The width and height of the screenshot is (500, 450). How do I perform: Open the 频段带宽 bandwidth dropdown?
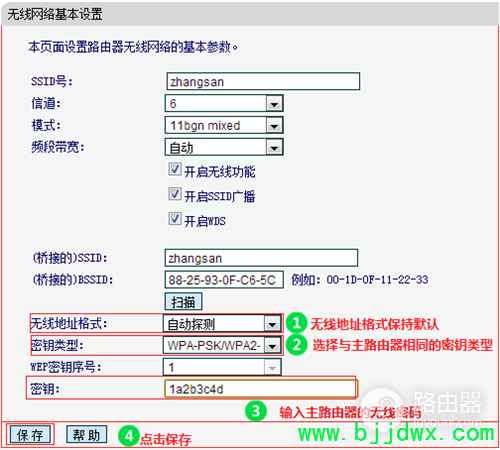tap(224, 147)
